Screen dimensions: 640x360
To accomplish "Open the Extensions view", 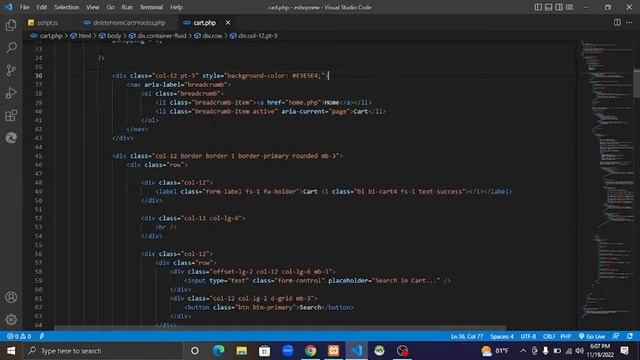I will pyautogui.click(x=11, y=116).
